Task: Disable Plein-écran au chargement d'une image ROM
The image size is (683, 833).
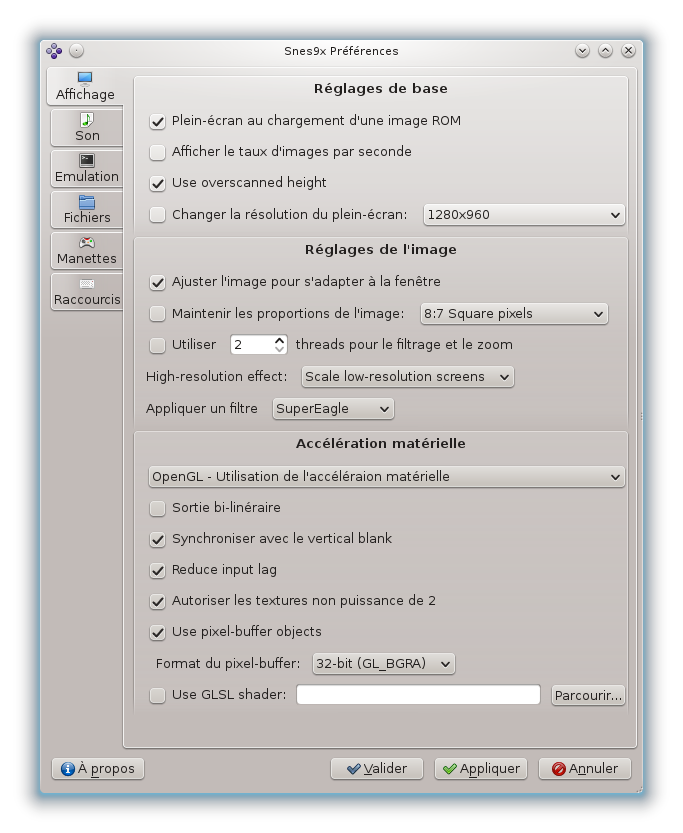Action: (157, 122)
